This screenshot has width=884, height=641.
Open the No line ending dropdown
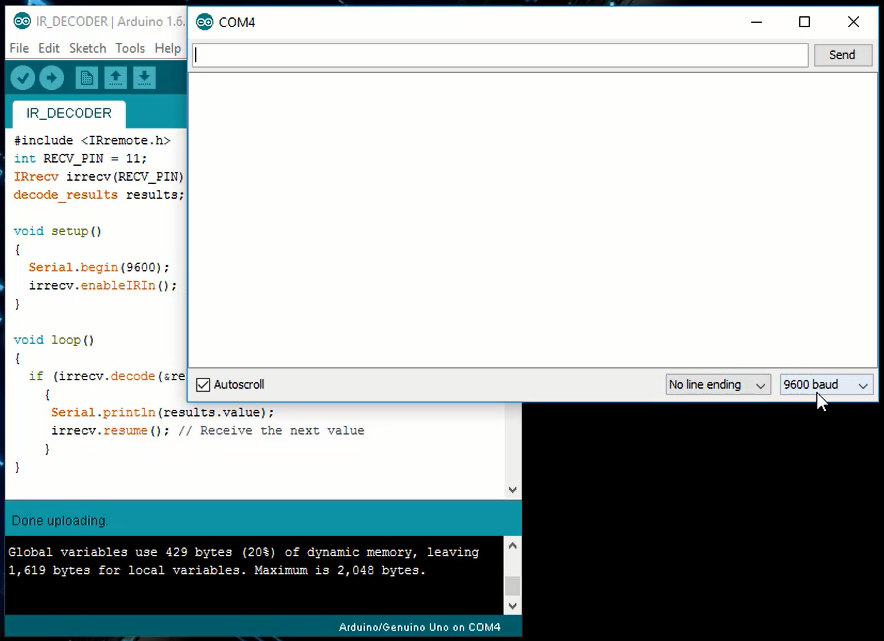coord(718,384)
